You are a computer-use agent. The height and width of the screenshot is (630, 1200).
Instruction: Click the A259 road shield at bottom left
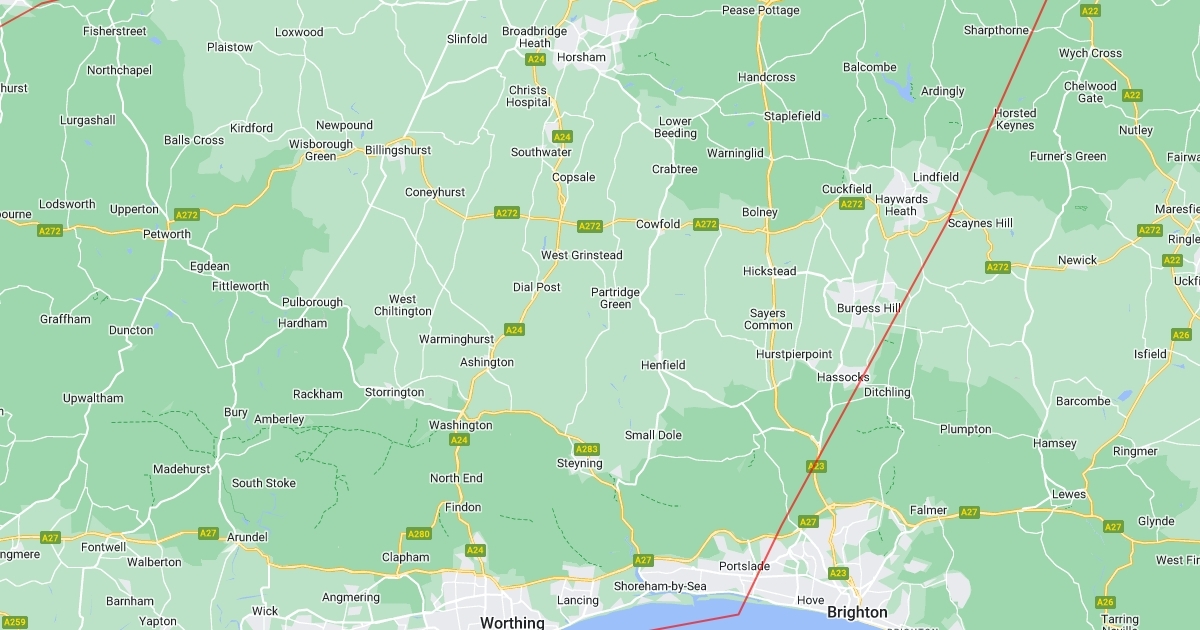14,622
